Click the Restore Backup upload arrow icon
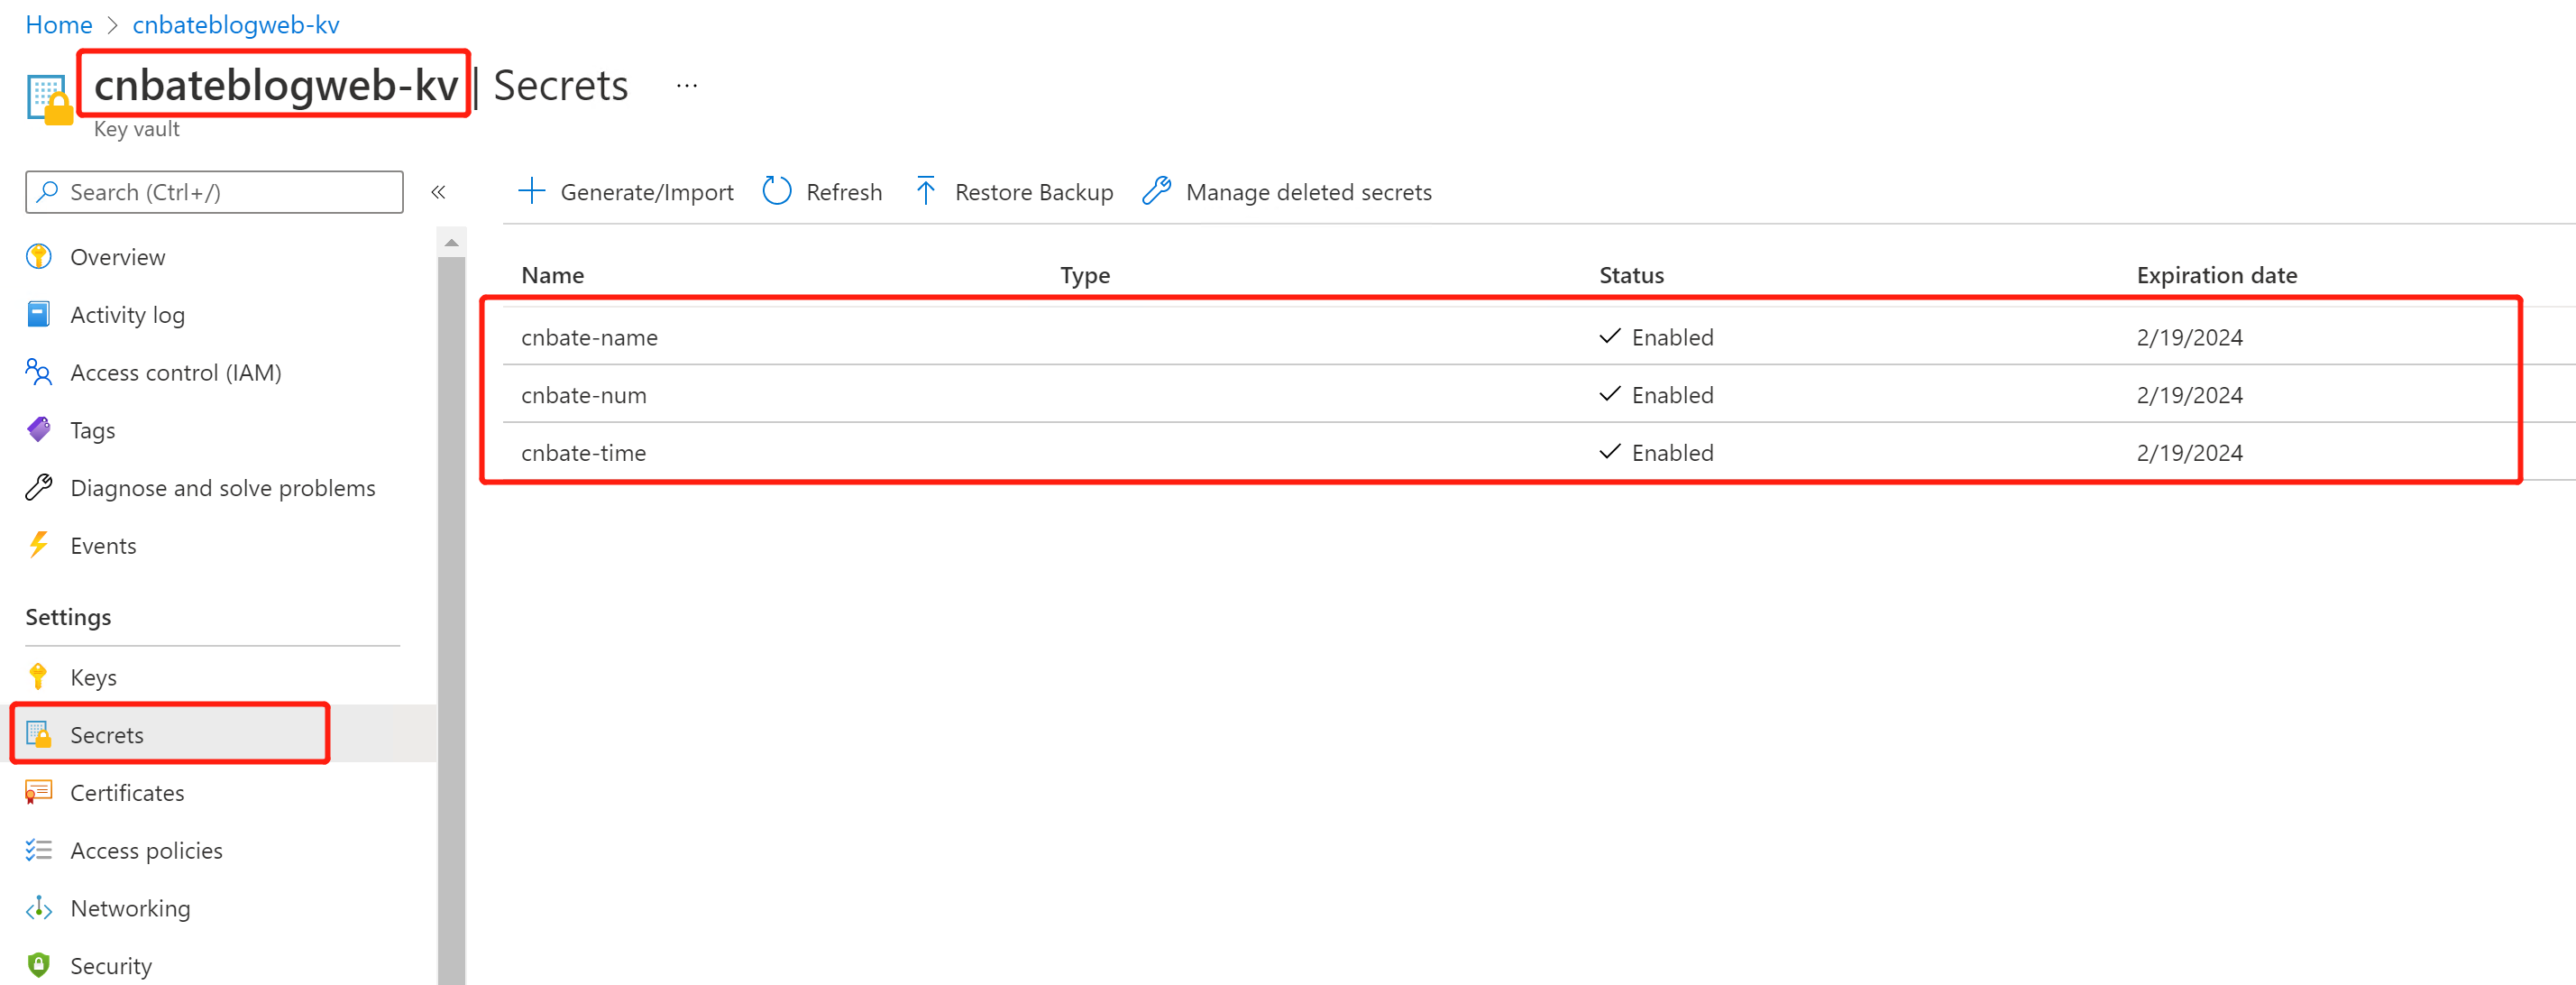The width and height of the screenshot is (2576, 985). coord(926,191)
